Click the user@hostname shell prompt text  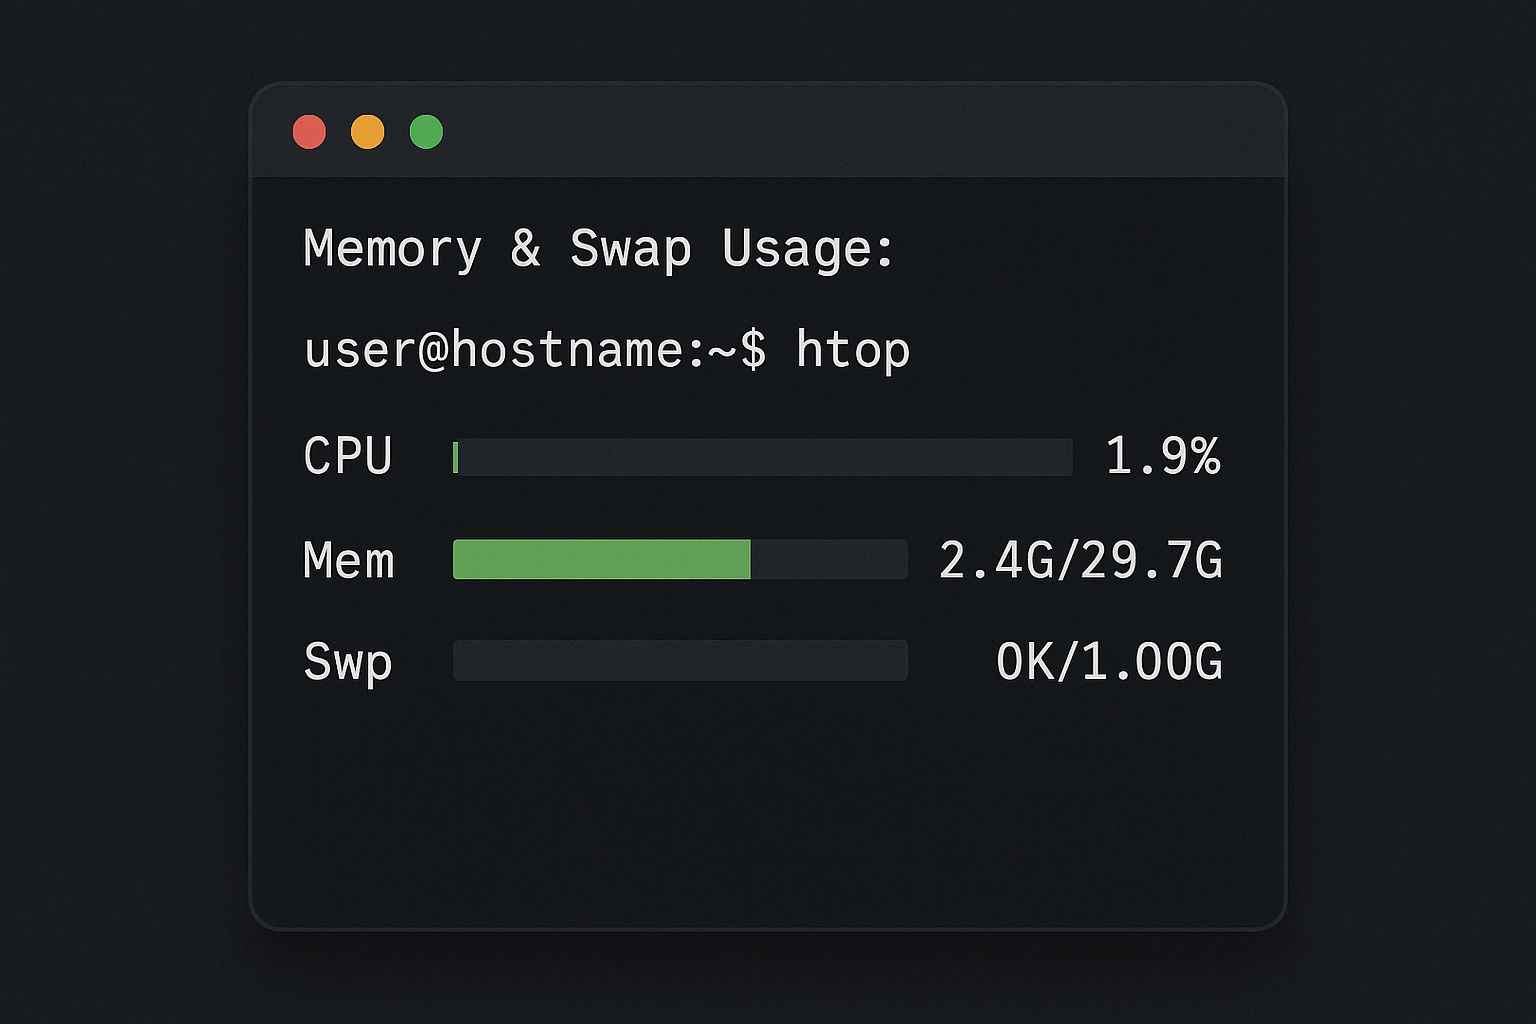pyautogui.click(x=535, y=351)
